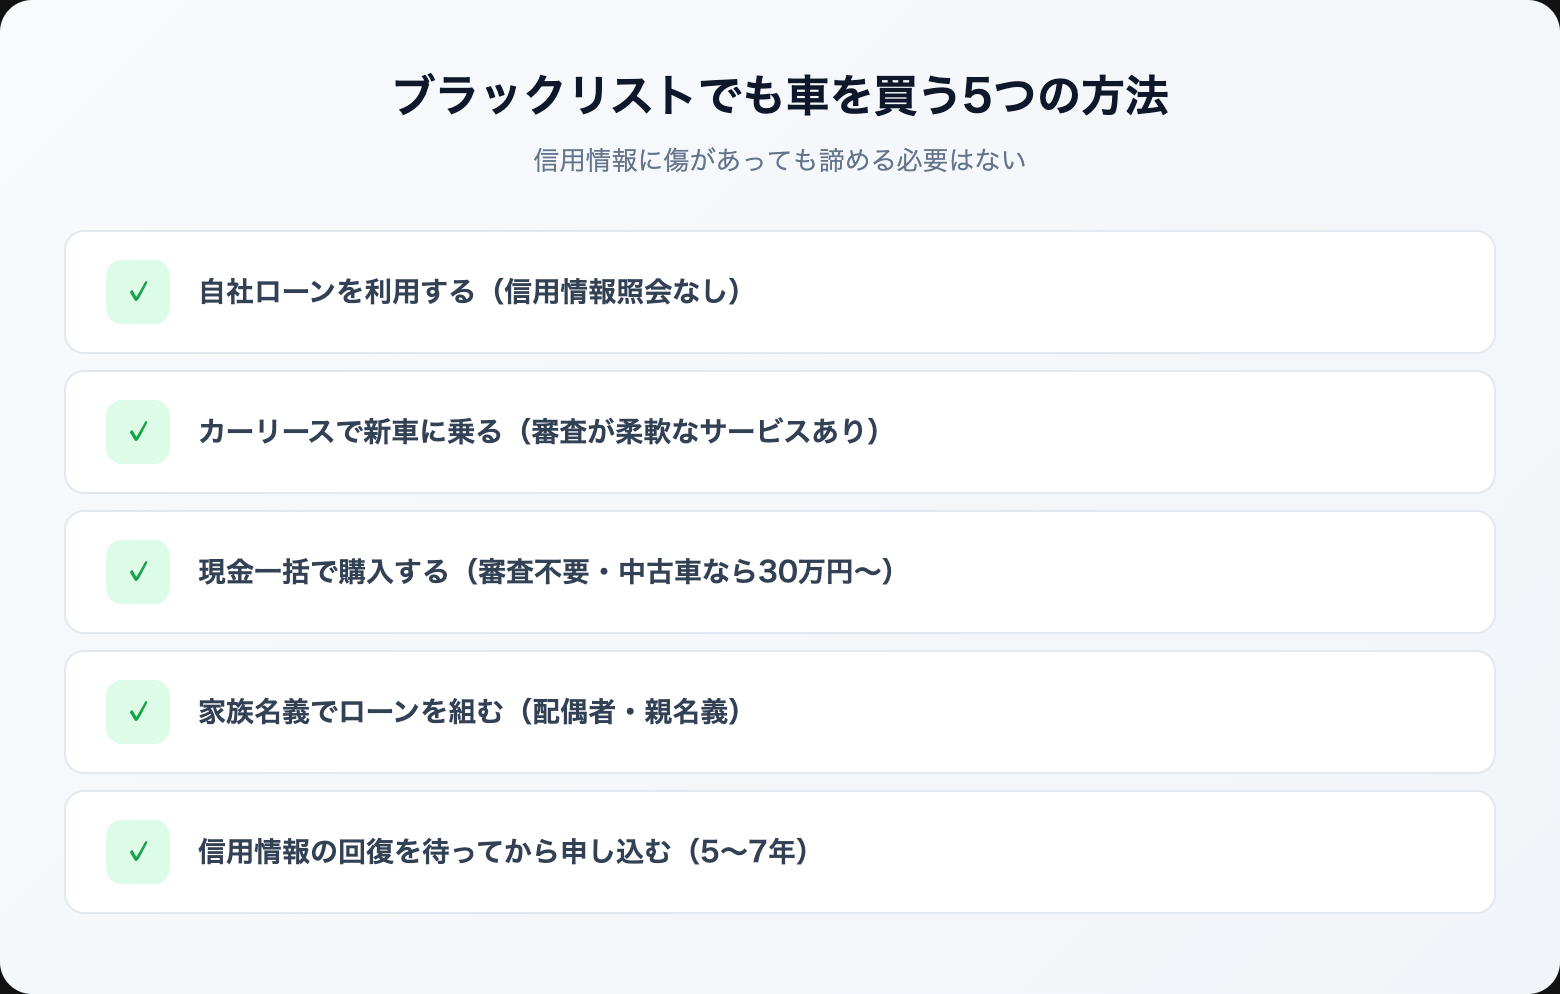Click the 審査不要 text in cash purchase item
1560x994 pixels.
[533, 572]
